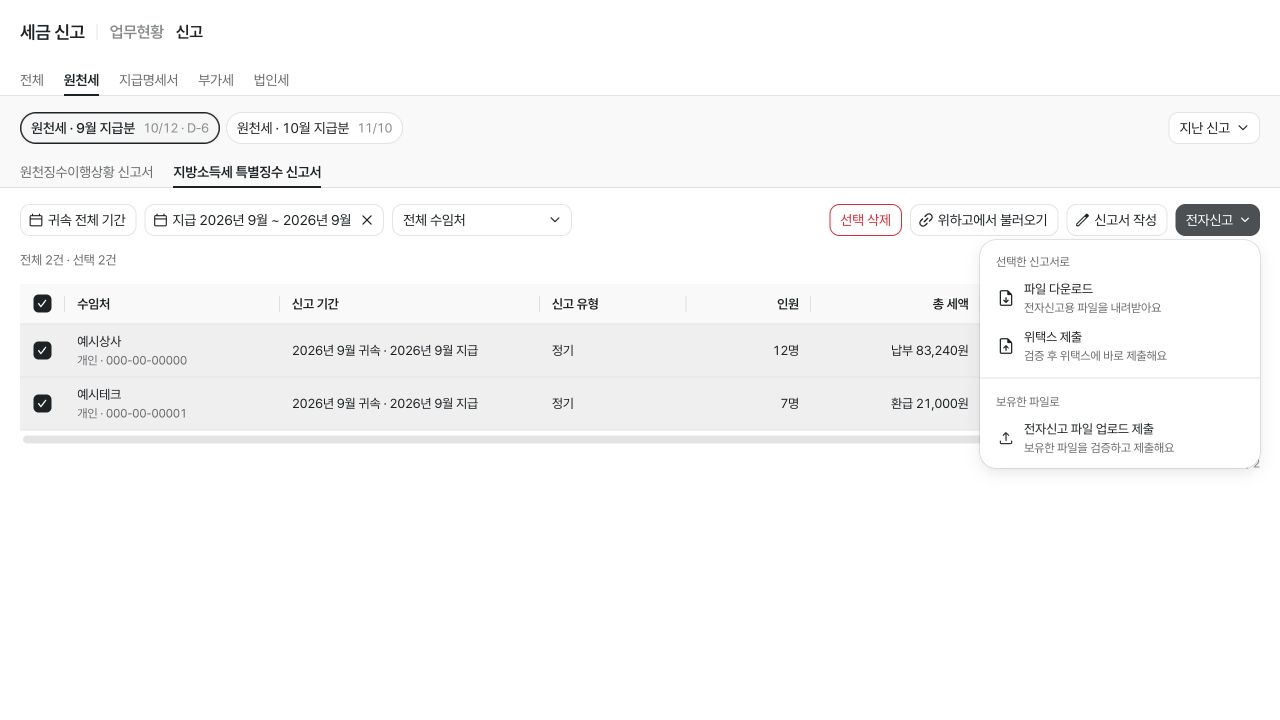Open the 지급명세서 tab
1280x720 pixels.
pyautogui.click(x=148, y=80)
